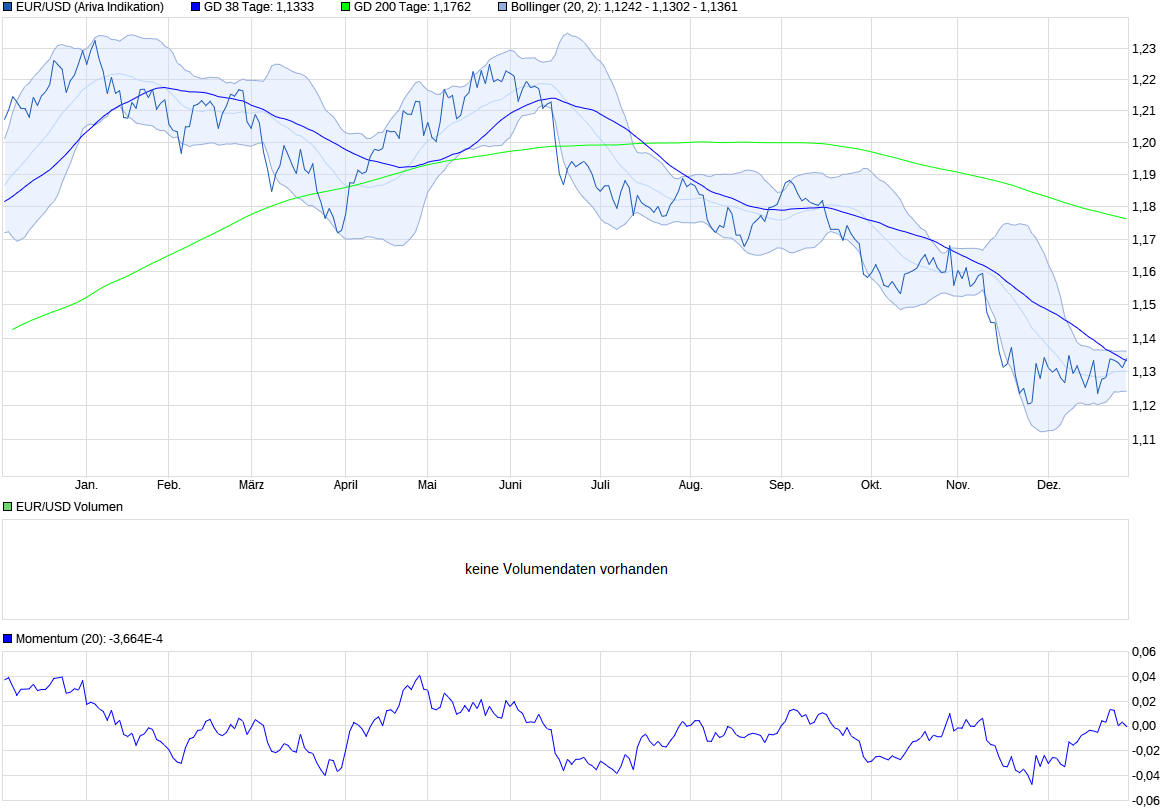Click the keine Volumendaten vorhanden message
Image resolution: width=1175 pixels, height=812 pixels.
pos(566,568)
